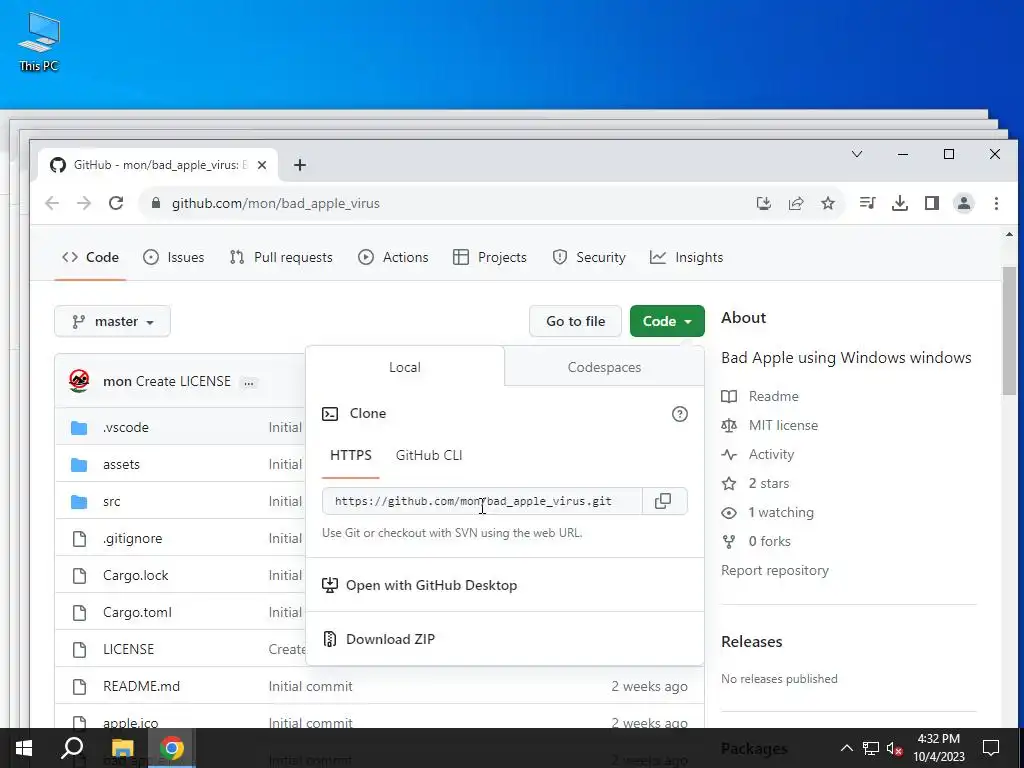Click the page vertical scrollbar thumb
Screen dimensions: 1024x768
(x=1009, y=330)
